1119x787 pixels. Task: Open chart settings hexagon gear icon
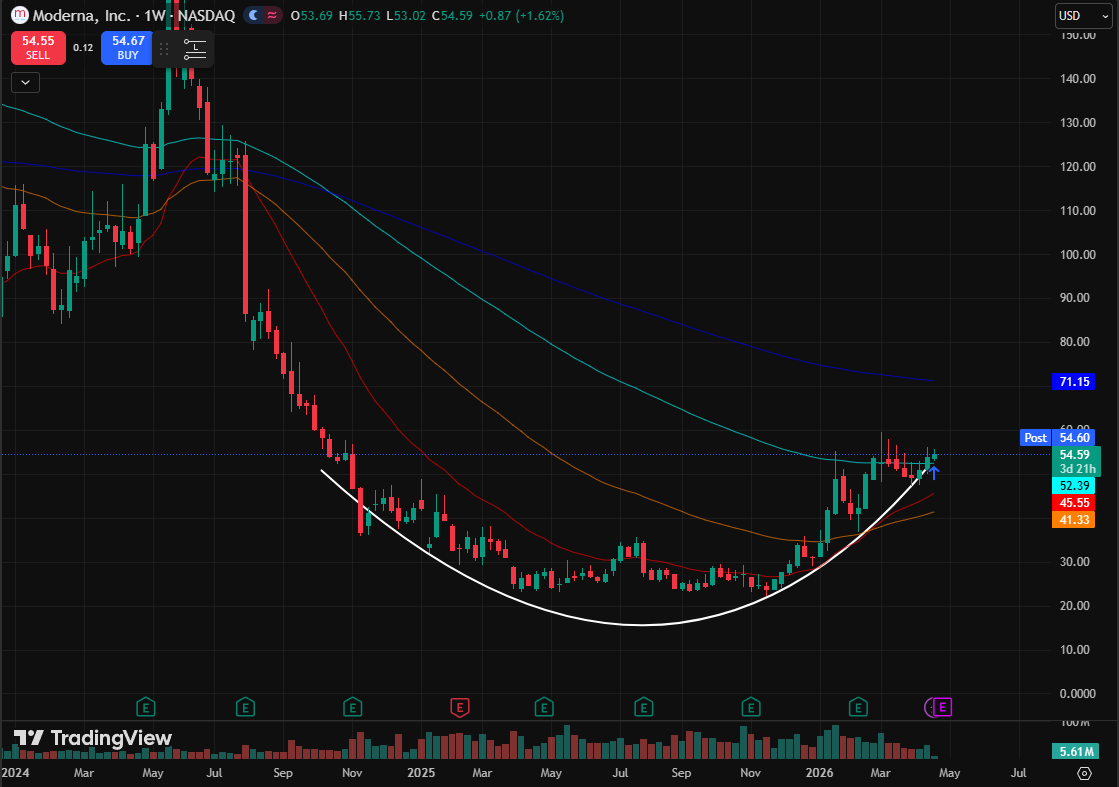[x=1085, y=773]
